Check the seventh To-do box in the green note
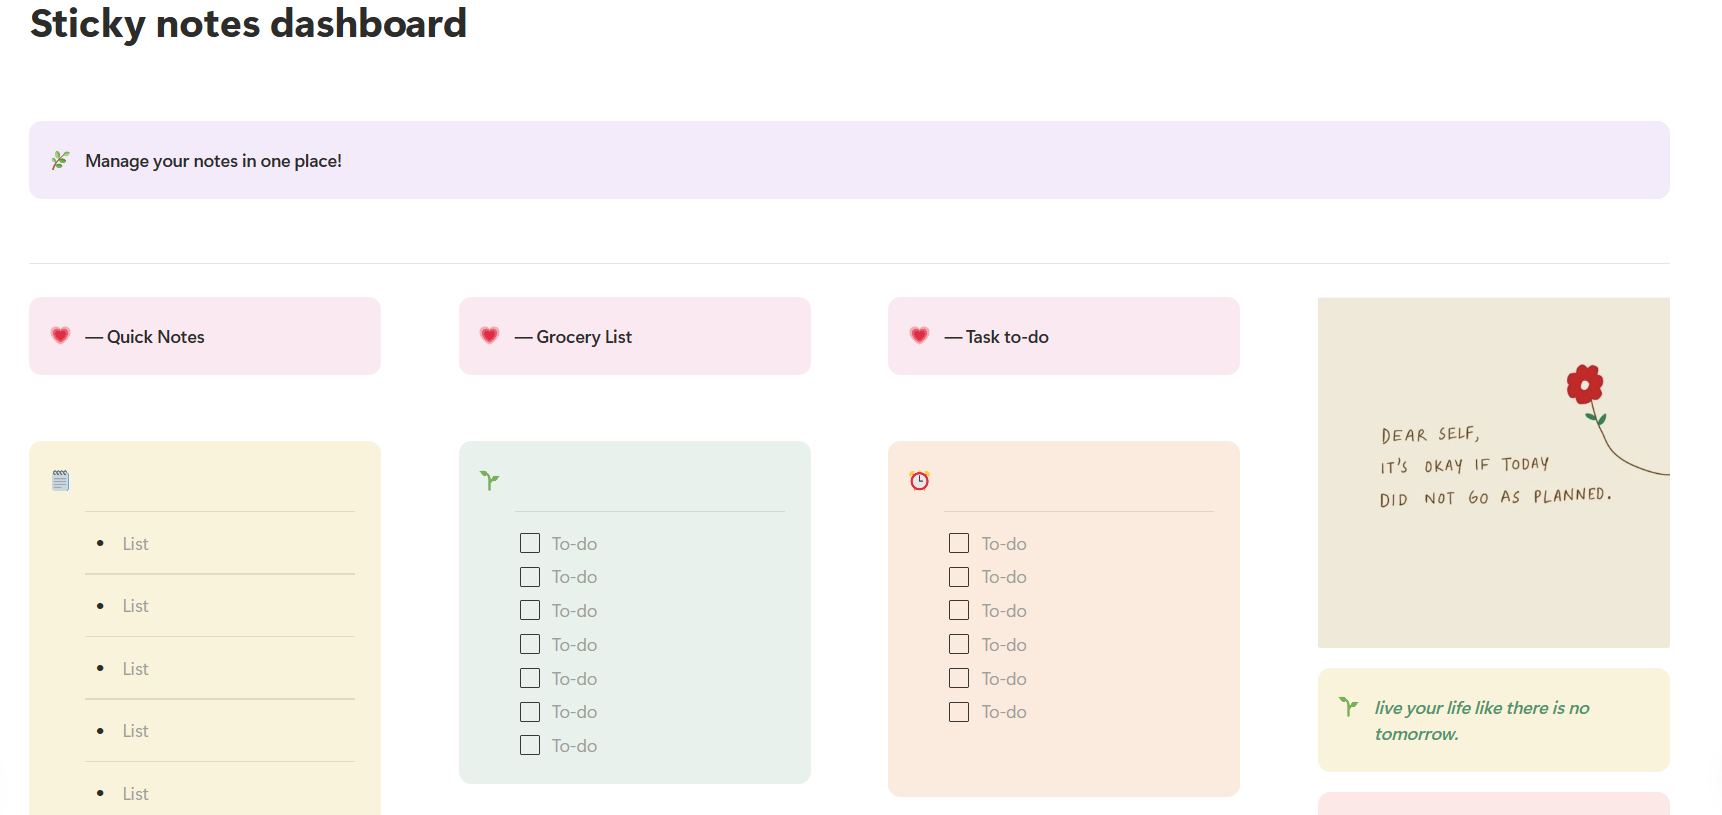Screen dimensions: 1722x815 [x=530, y=745]
